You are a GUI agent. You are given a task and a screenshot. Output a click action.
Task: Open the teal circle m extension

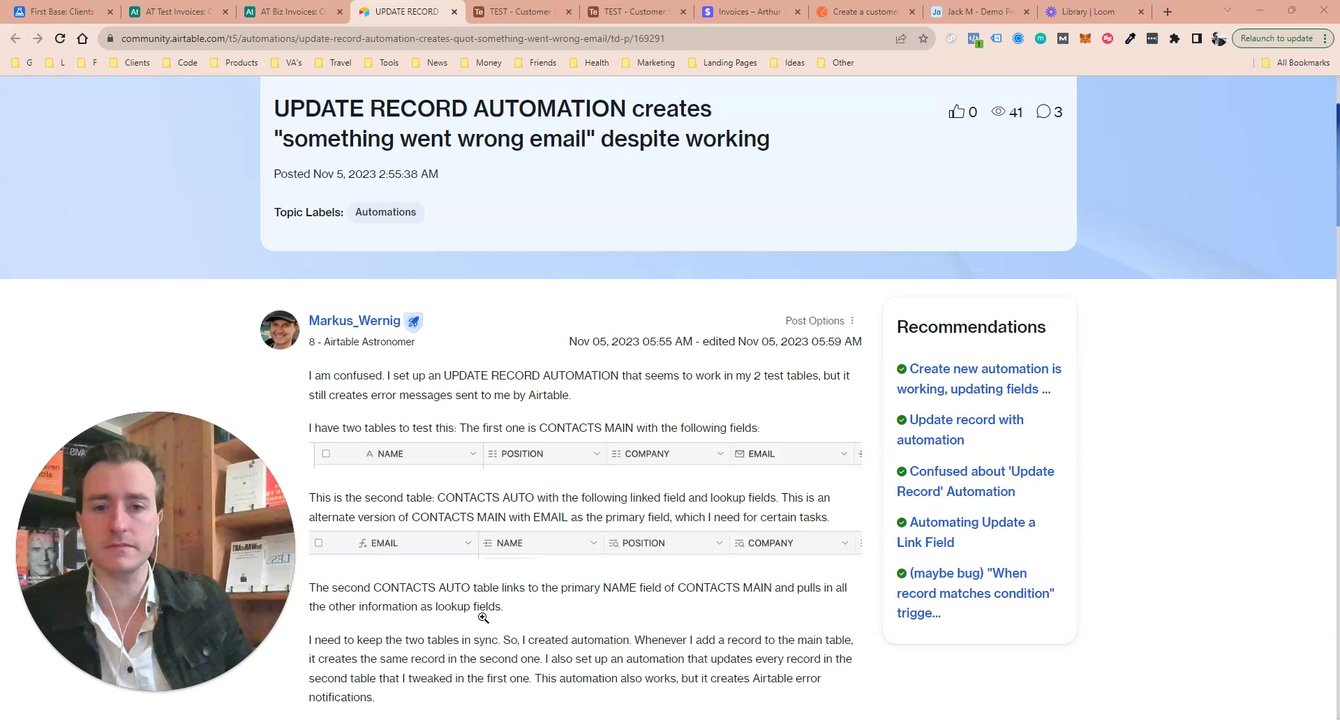(x=1040, y=38)
